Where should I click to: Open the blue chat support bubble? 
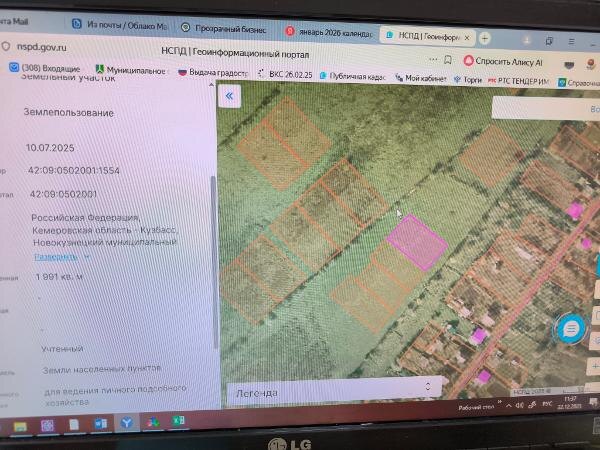pyautogui.click(x=571, y=329)
